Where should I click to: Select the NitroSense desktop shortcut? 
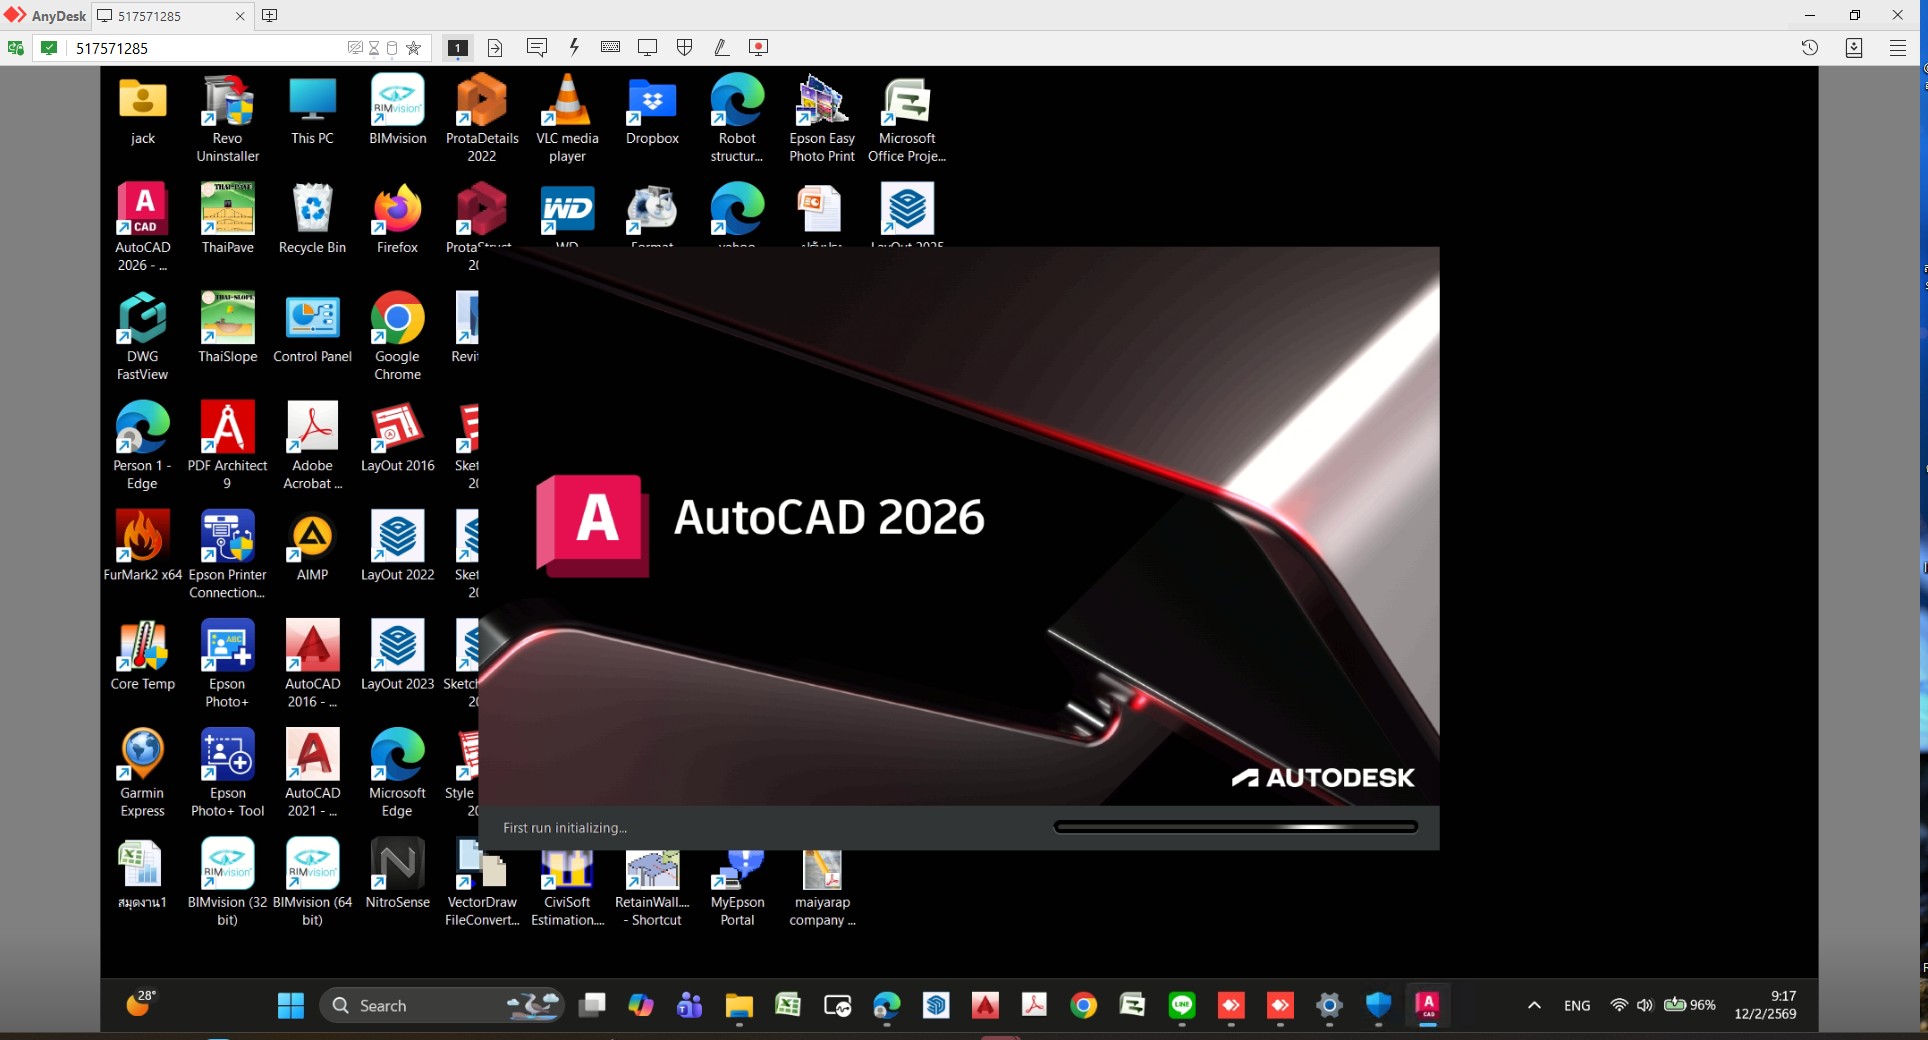pos(398,875)
